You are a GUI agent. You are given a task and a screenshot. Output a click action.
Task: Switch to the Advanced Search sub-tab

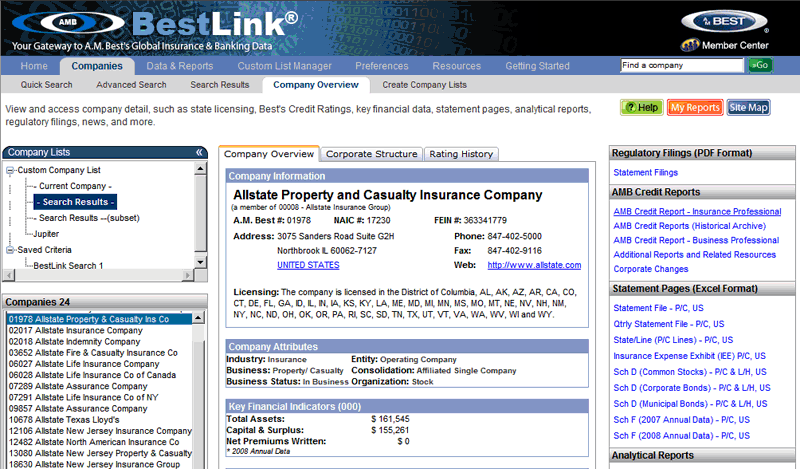[131, 85]
